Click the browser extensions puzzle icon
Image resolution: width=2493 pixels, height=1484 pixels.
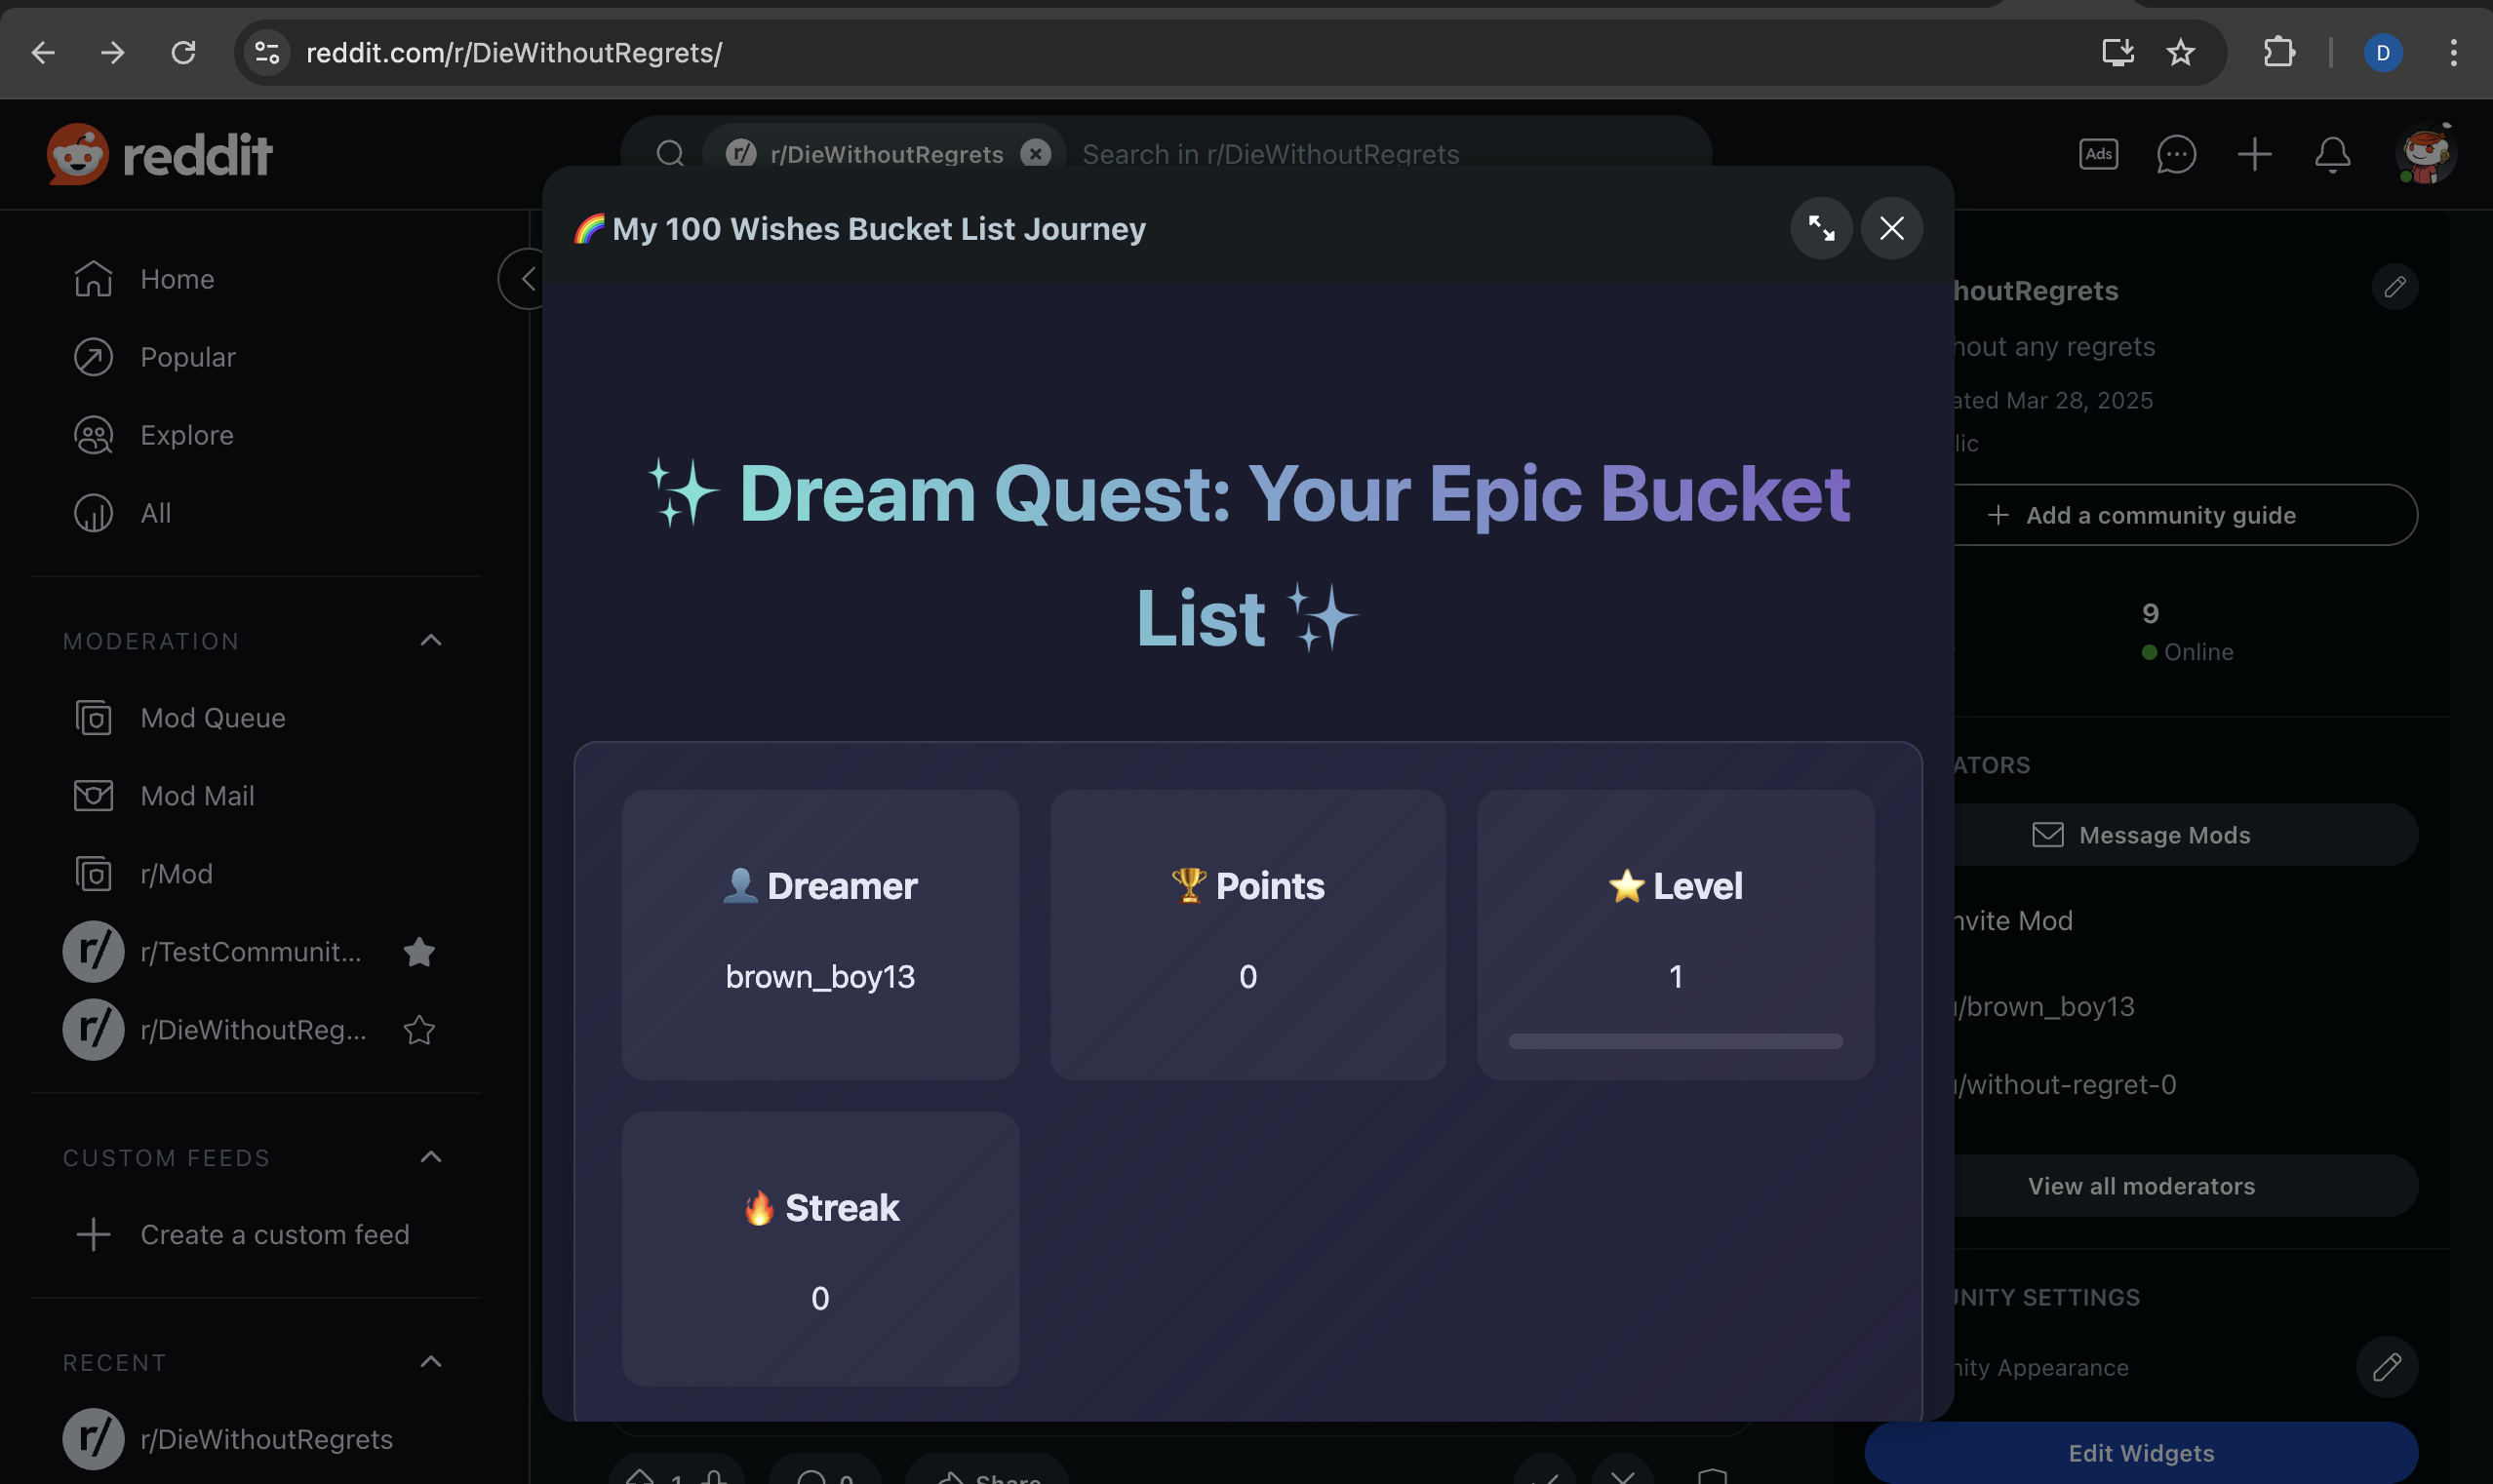pyautogui.click(x=2278, y=52)
